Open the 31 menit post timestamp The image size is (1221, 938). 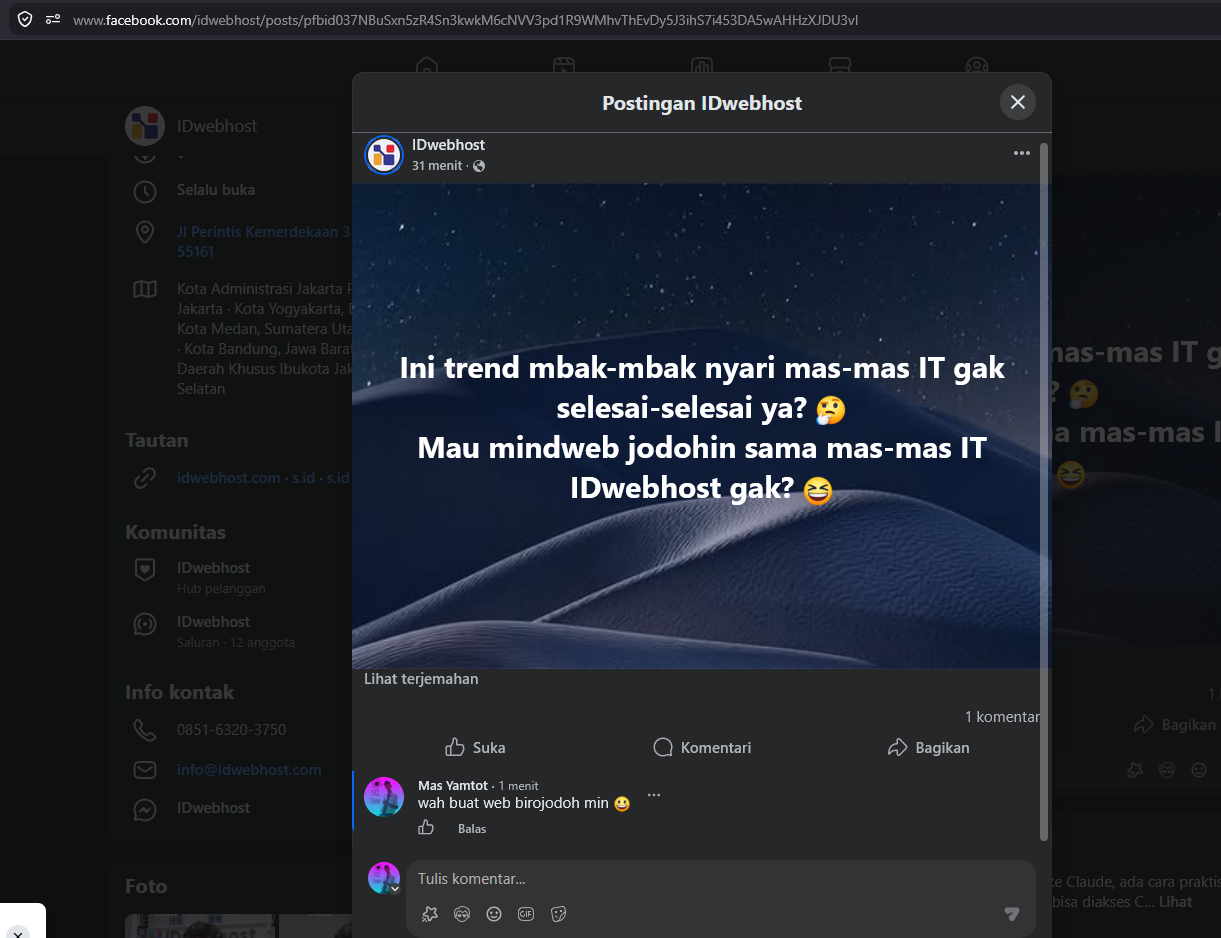[437, 166]
